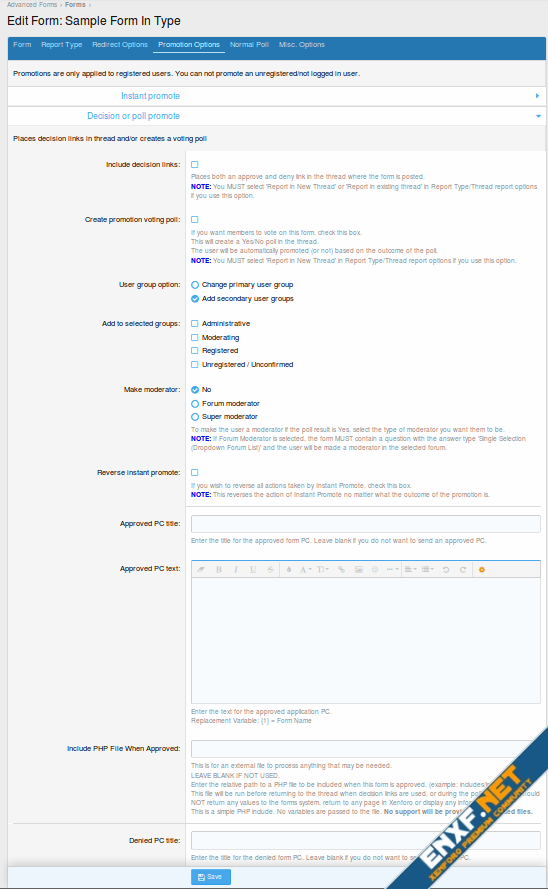Insert a smilie from the editor toolbar
Viewport: 548px width, 889px height.
[375, 569]
